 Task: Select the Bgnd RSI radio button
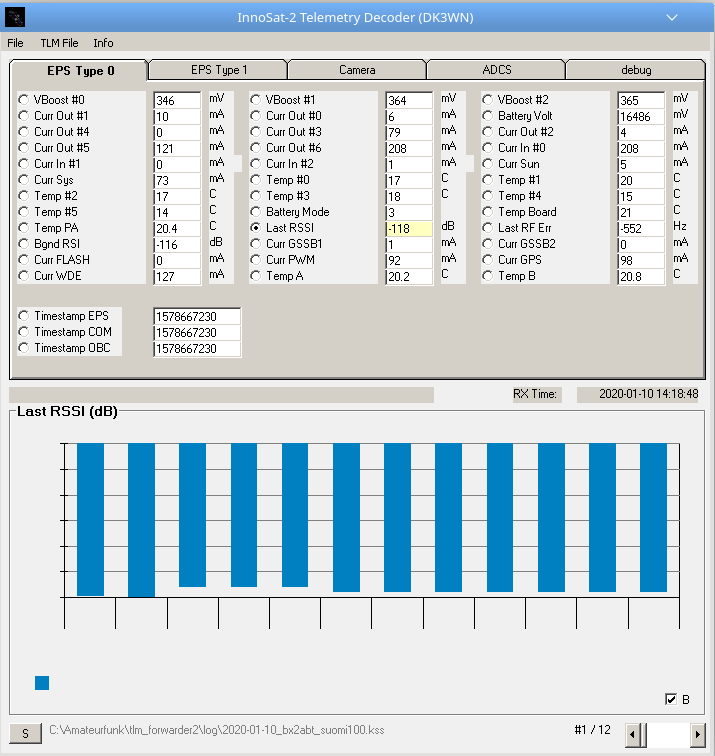pyautogui.click(x=24, y=244)
